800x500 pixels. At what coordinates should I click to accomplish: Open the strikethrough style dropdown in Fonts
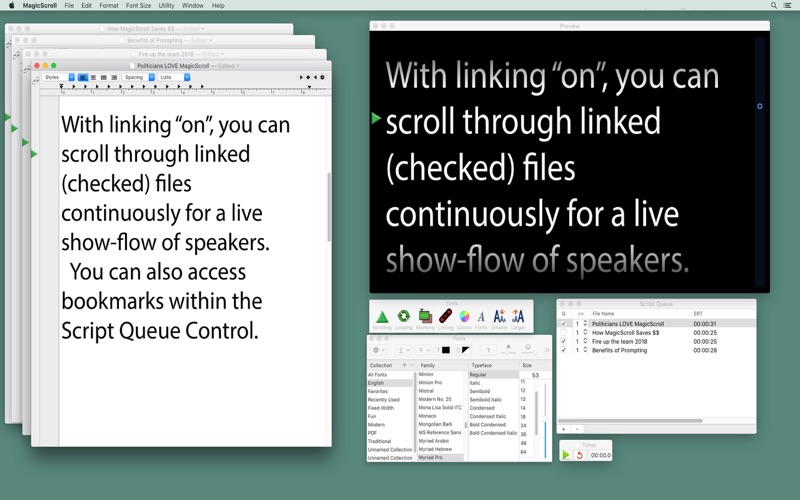point(423,350)
